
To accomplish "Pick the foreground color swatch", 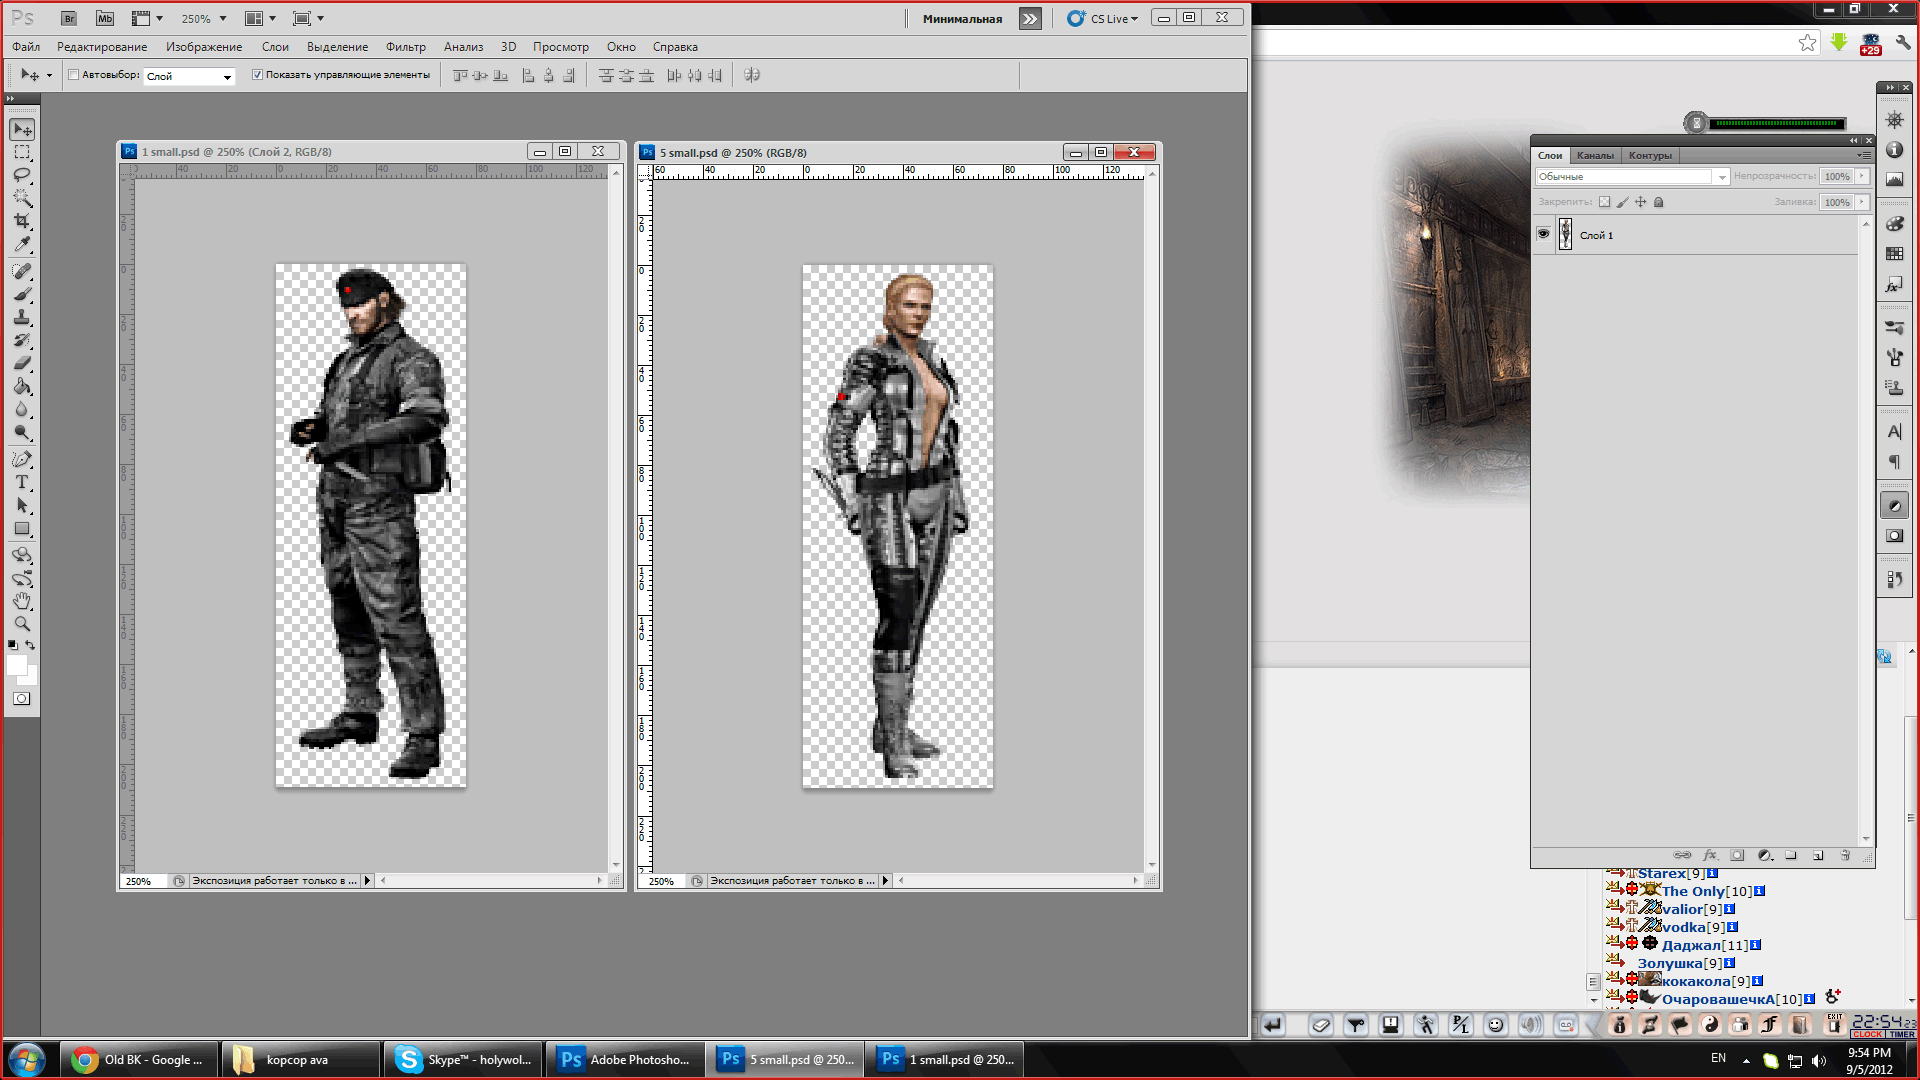I will pos(16,664).
